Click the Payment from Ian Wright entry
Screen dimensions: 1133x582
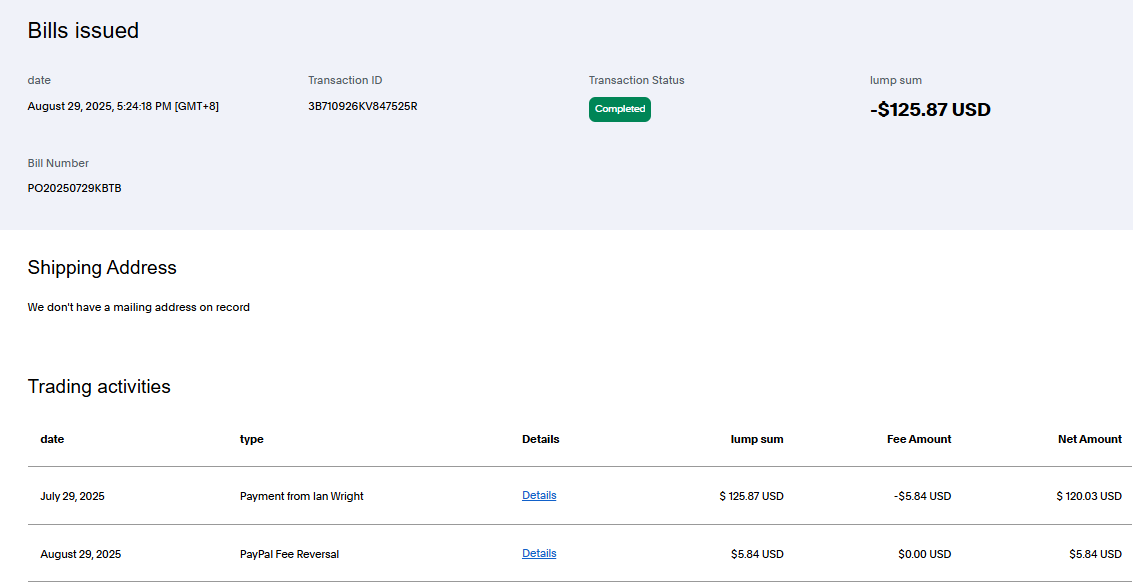click(x=301, y=496)
